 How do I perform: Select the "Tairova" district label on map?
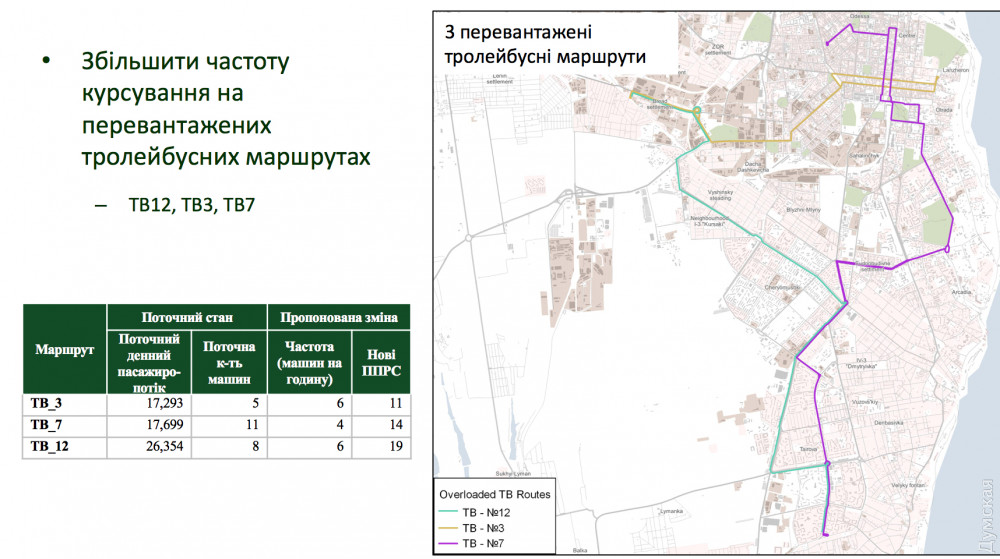coord(809,449)
